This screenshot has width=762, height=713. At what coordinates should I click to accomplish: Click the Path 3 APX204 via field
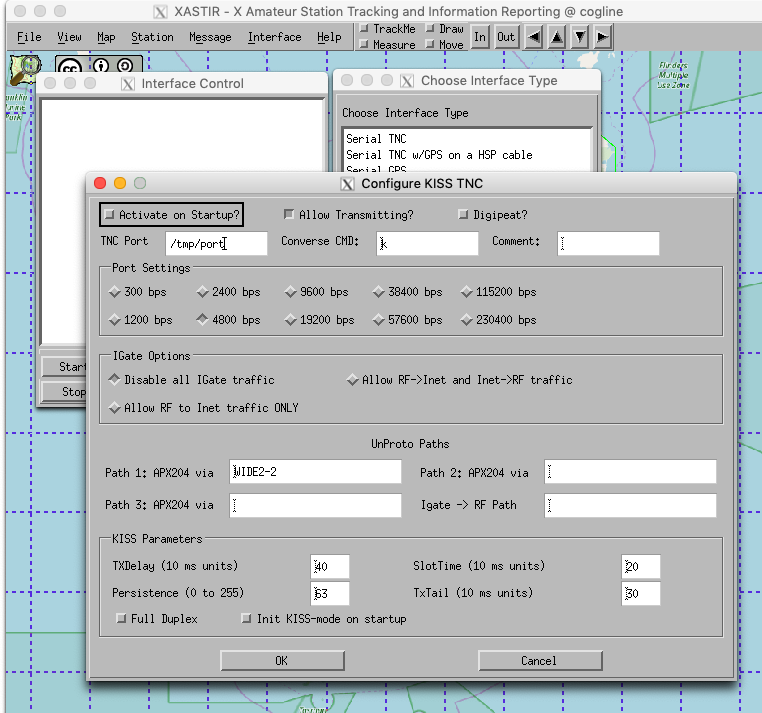(x=315, y=505)
